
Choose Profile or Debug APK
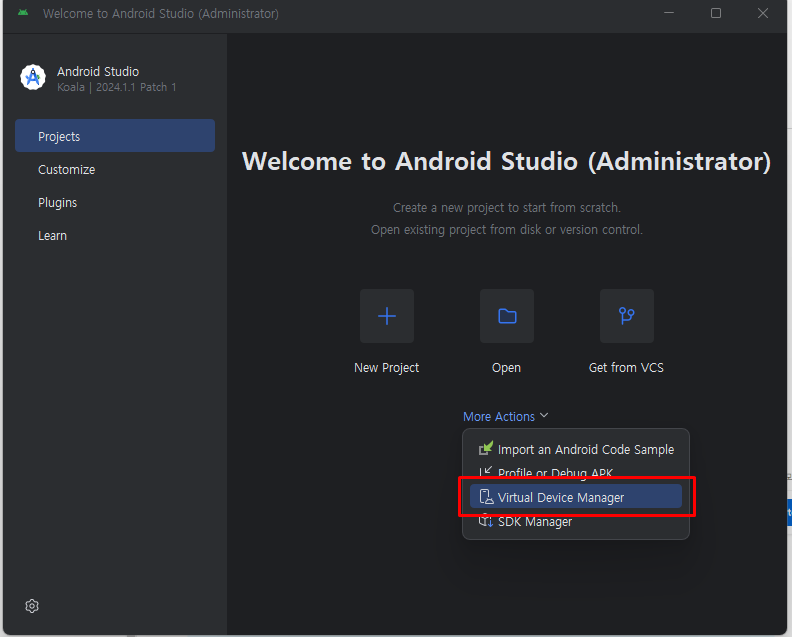pos(576,472)
